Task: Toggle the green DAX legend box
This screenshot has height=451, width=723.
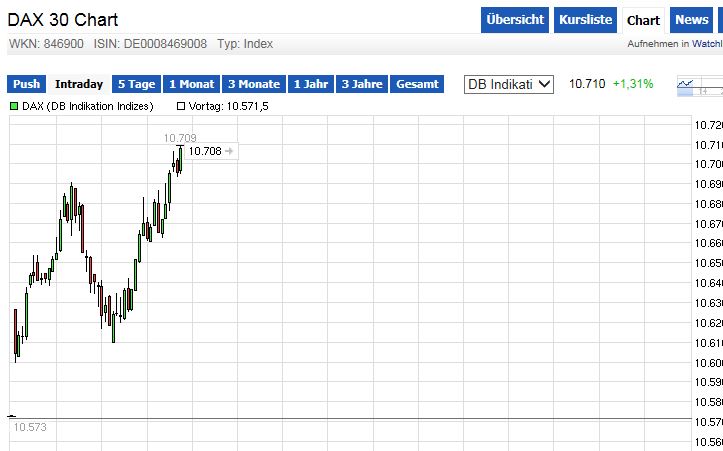Action: (14, 107)
